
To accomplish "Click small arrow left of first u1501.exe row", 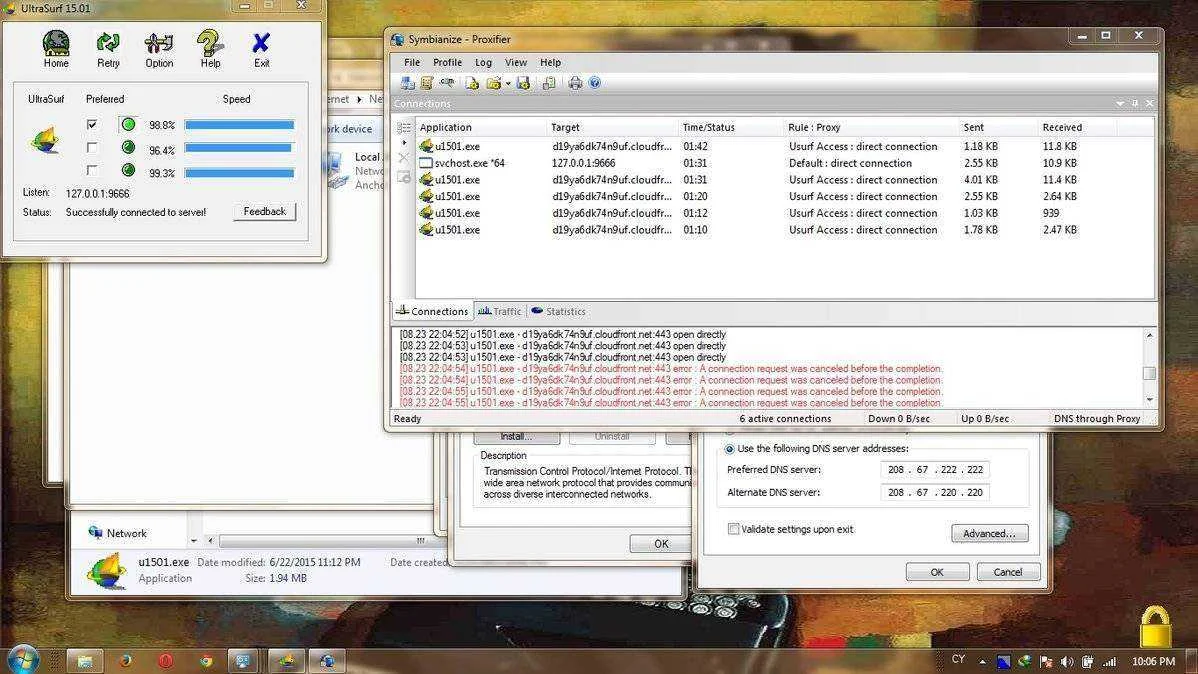I will pos(404,143).
